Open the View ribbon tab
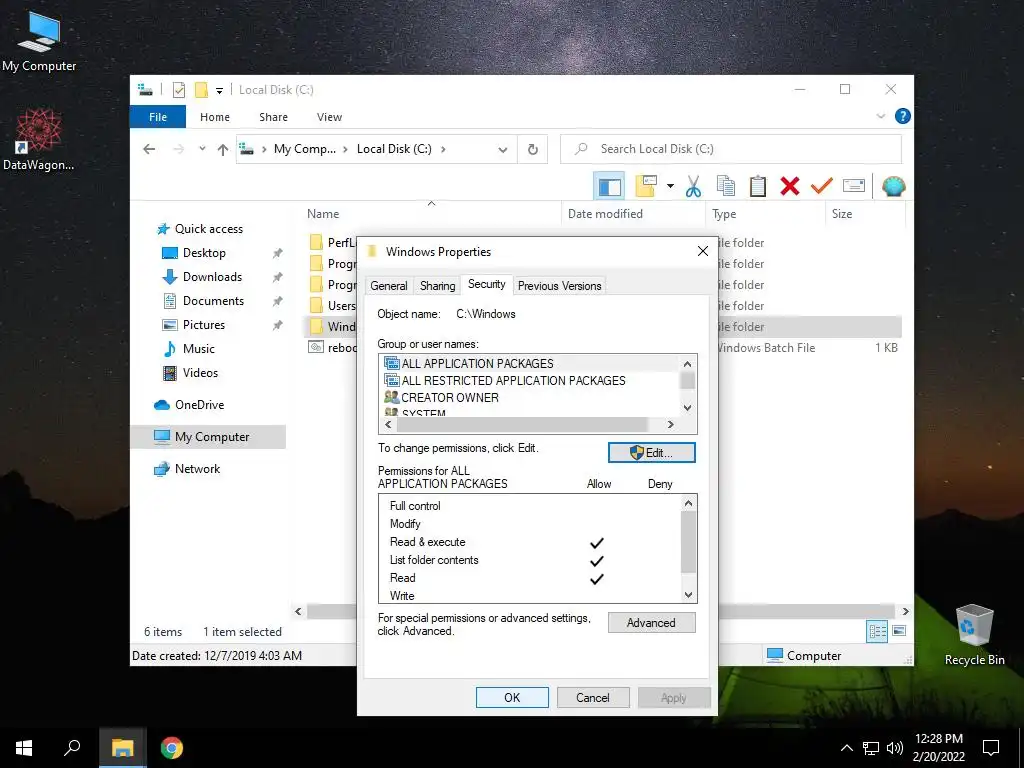This screenshot has width=1024, height=768. [x=329, y=117]
